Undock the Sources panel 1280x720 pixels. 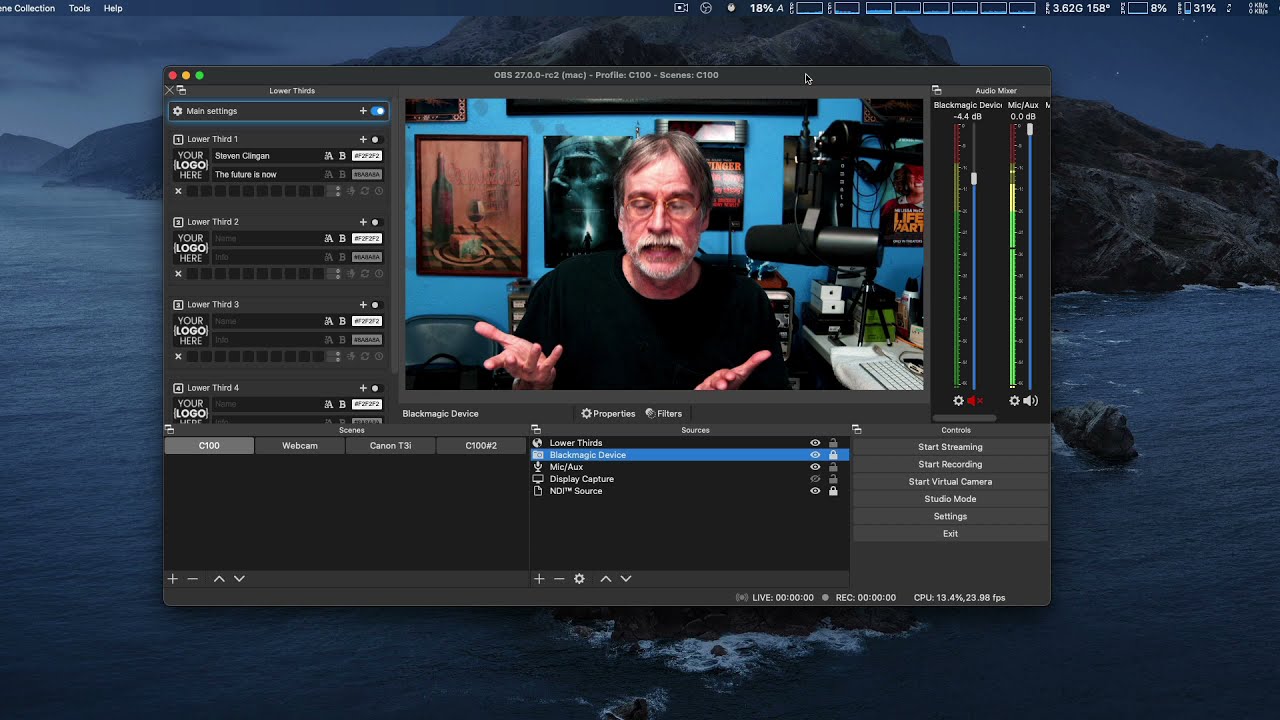pyautogui.click(x=536, y=430)
